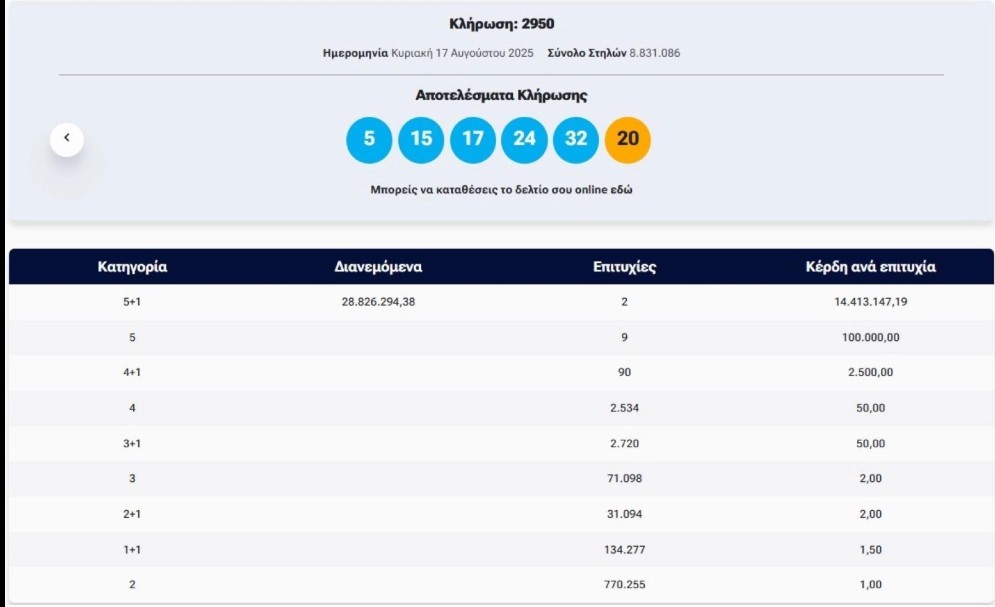Select the 4+1 category row
995x607 pixels.
pos(501,372)
